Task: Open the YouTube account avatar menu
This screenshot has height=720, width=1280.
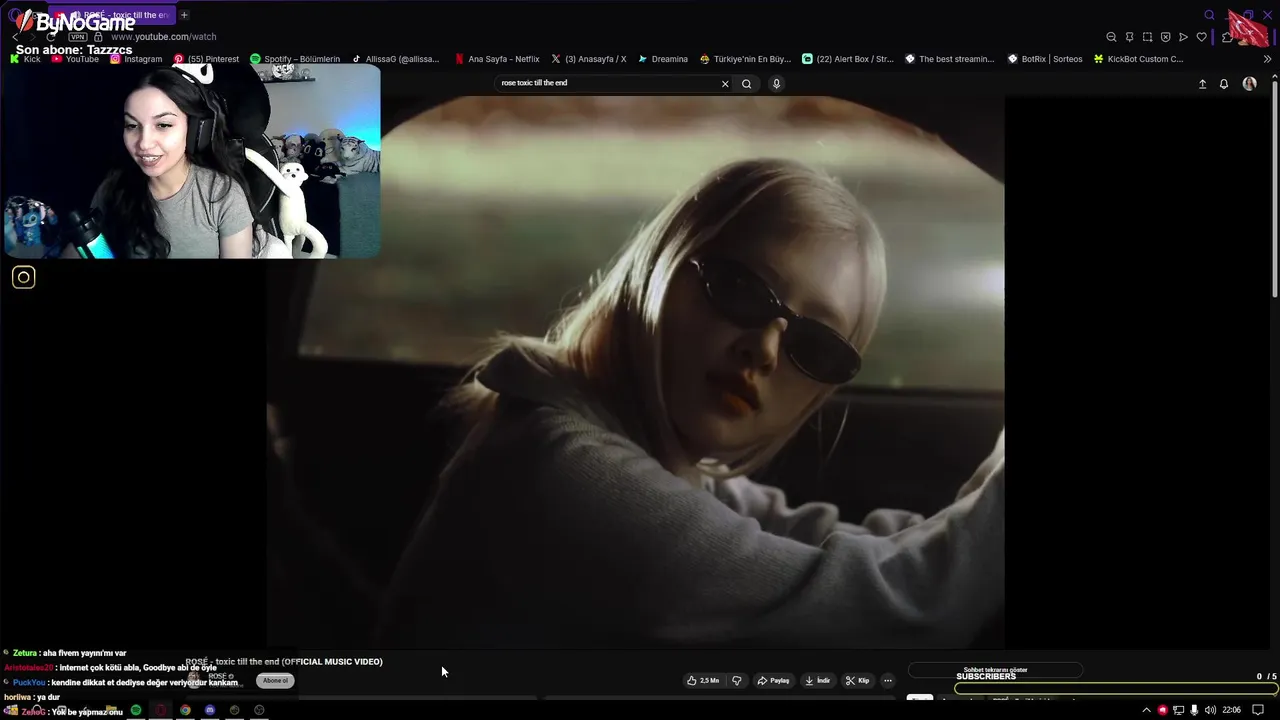Action: pos(1249,84)
